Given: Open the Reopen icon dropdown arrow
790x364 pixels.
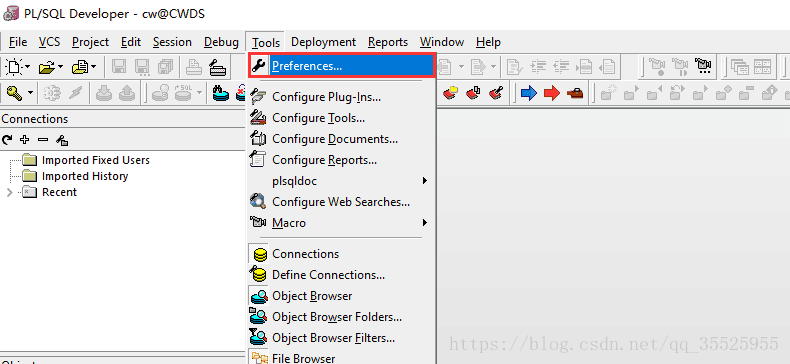Looking at the screenshot, I should click(93, 67).
